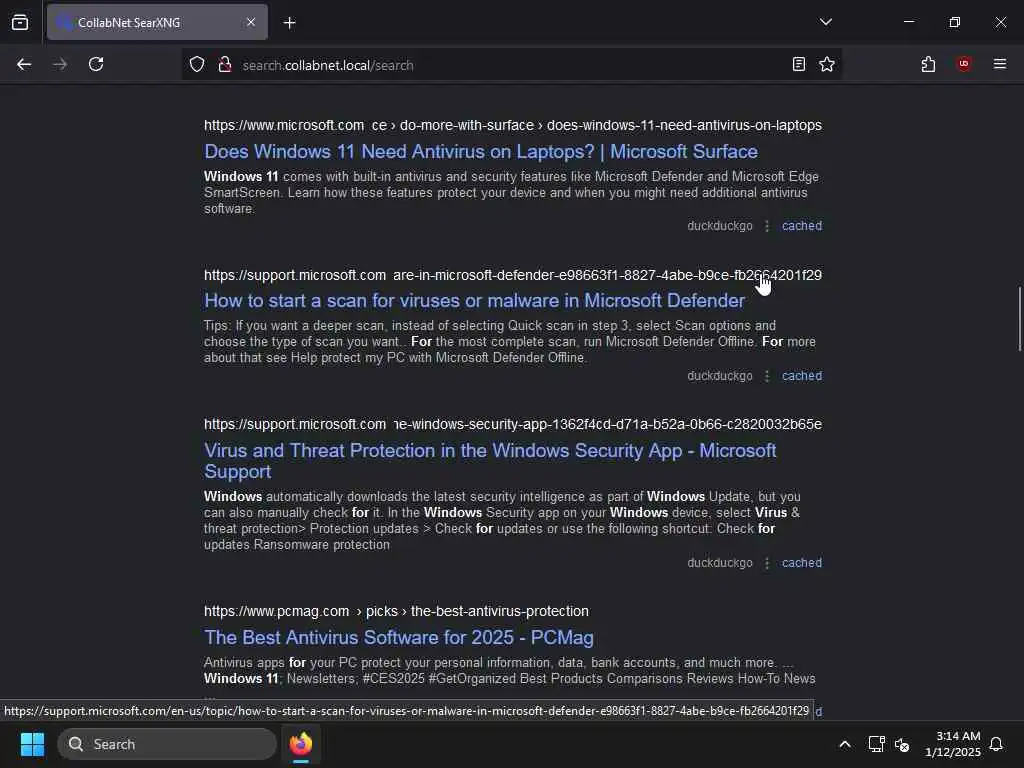
Task: Open options dots for Microsoft Surface result
Action: (767, 226)
